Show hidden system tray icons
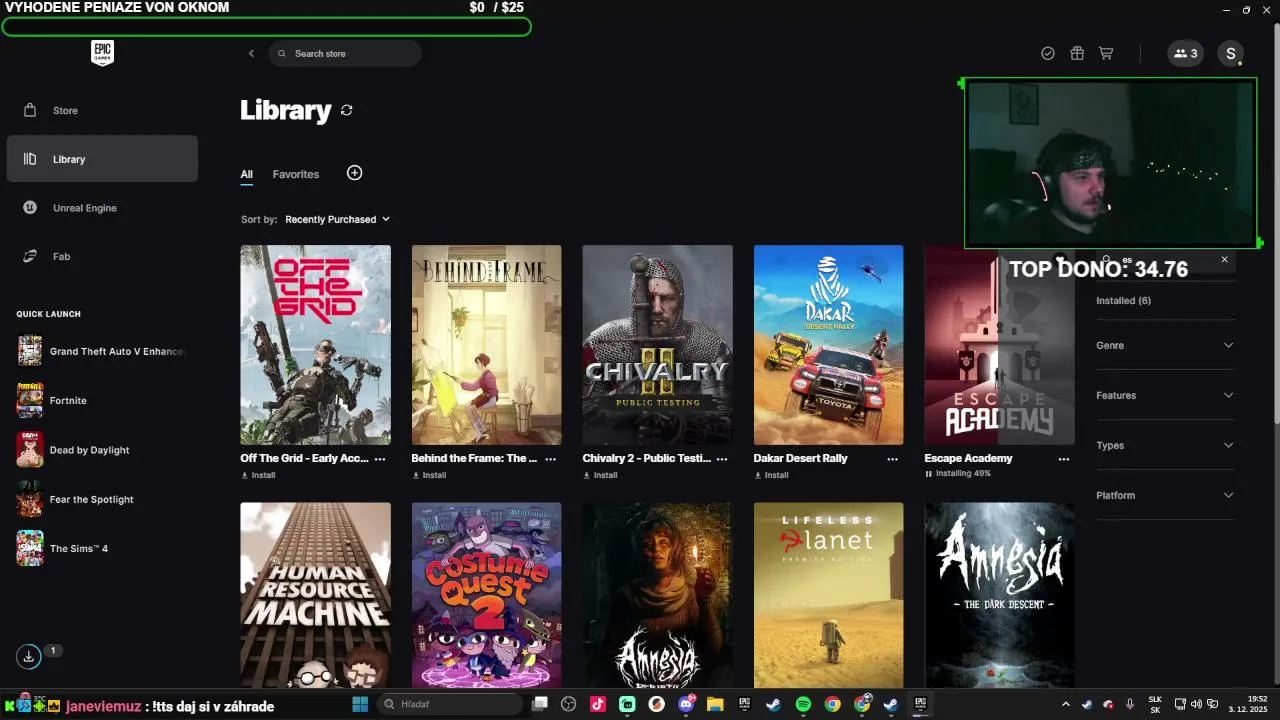1280x720 pixels. pos(1065,704)
